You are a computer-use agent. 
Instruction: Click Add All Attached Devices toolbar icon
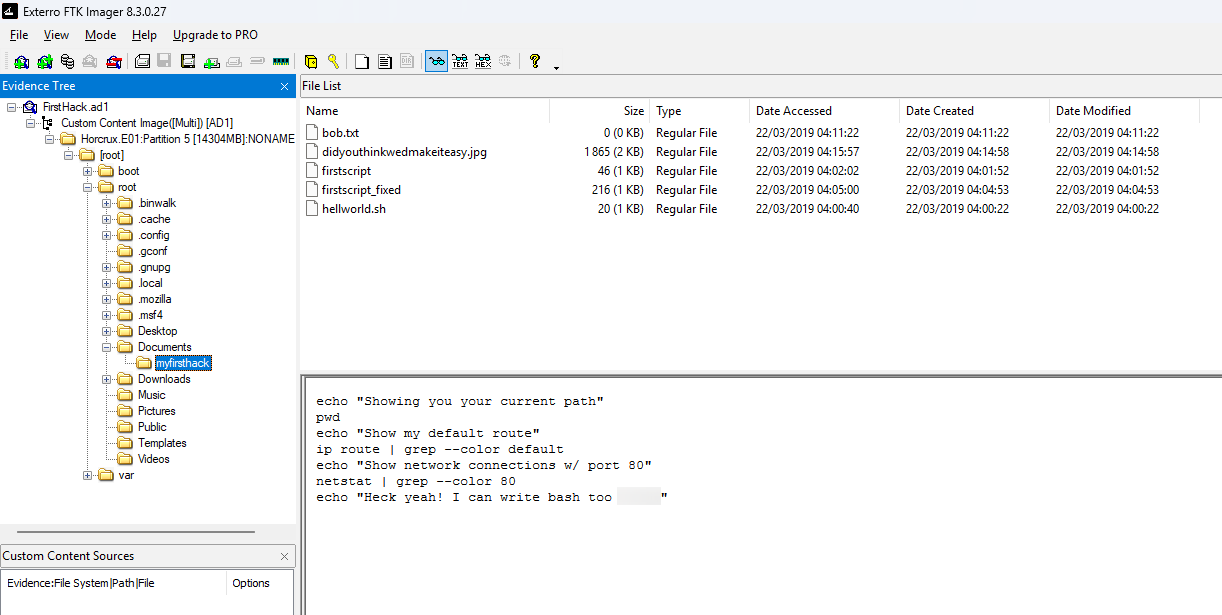44,61
